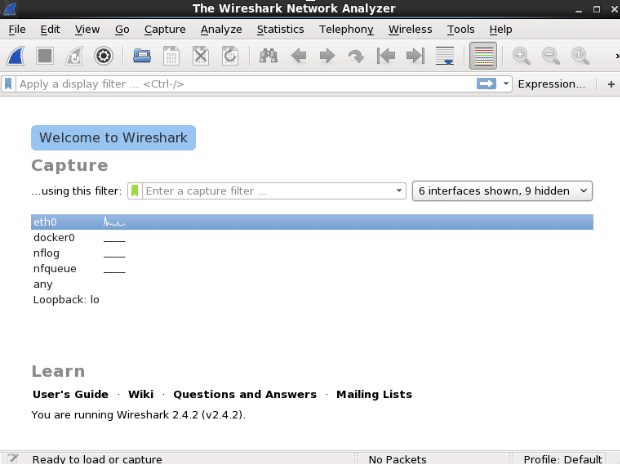Reset zoom to normal size icon
This screenshot has height=464, width=620.
tap(580, 56)
